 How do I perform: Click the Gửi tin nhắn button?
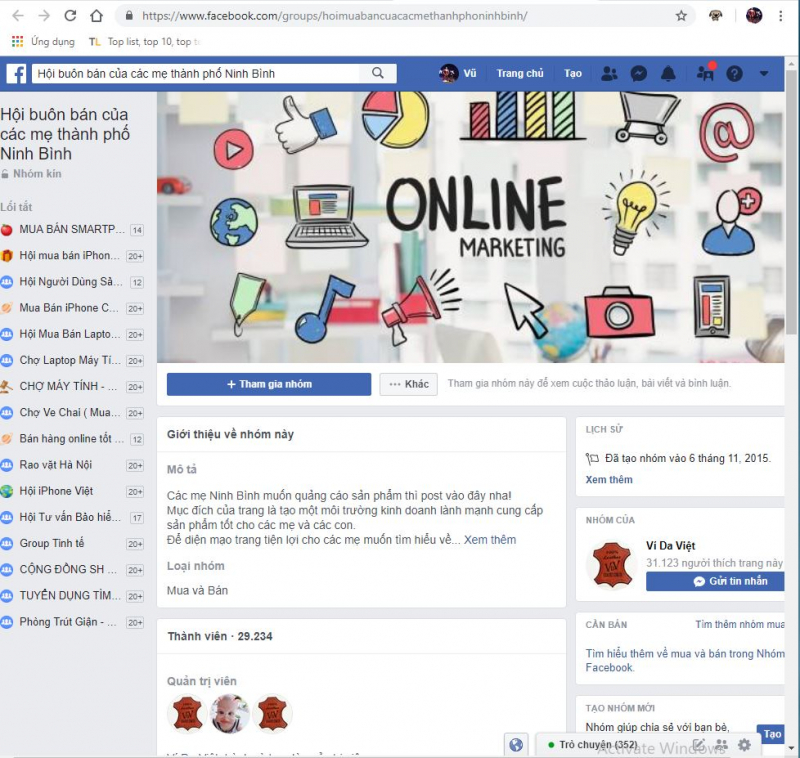pyautogui.click(x=715, y=581)
